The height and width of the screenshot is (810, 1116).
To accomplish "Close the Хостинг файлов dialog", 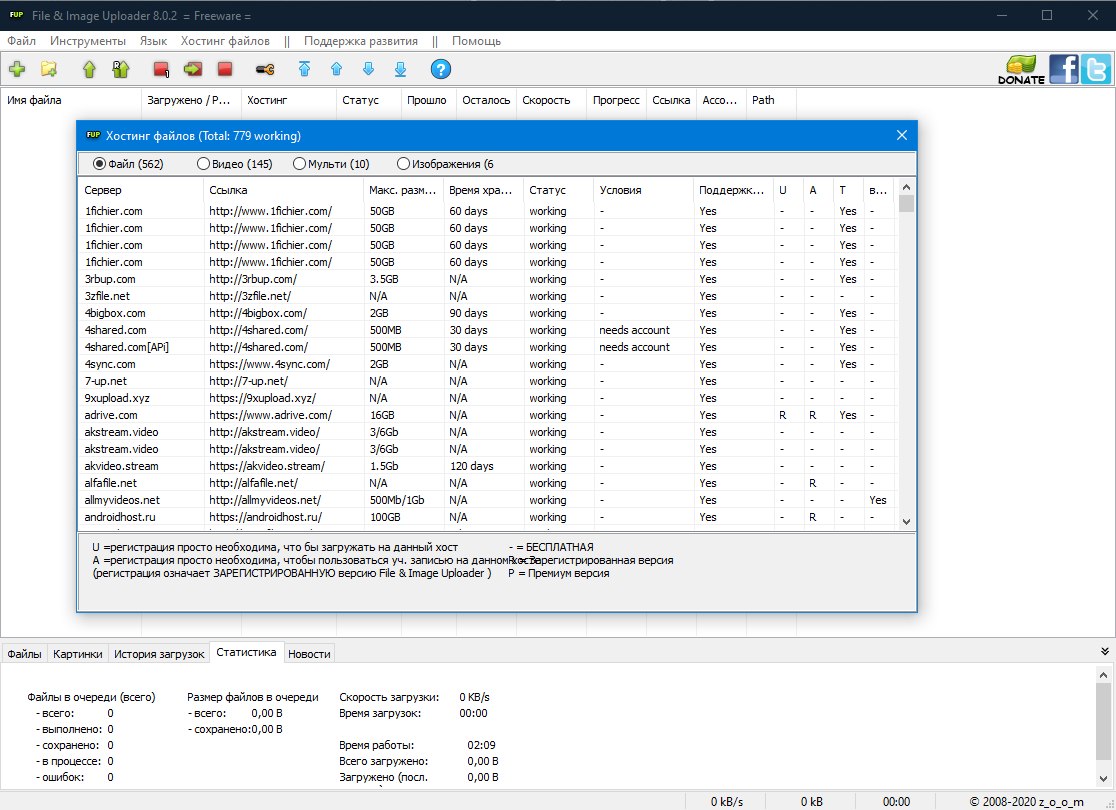I will pyautogui.click(x=902, y=135).
